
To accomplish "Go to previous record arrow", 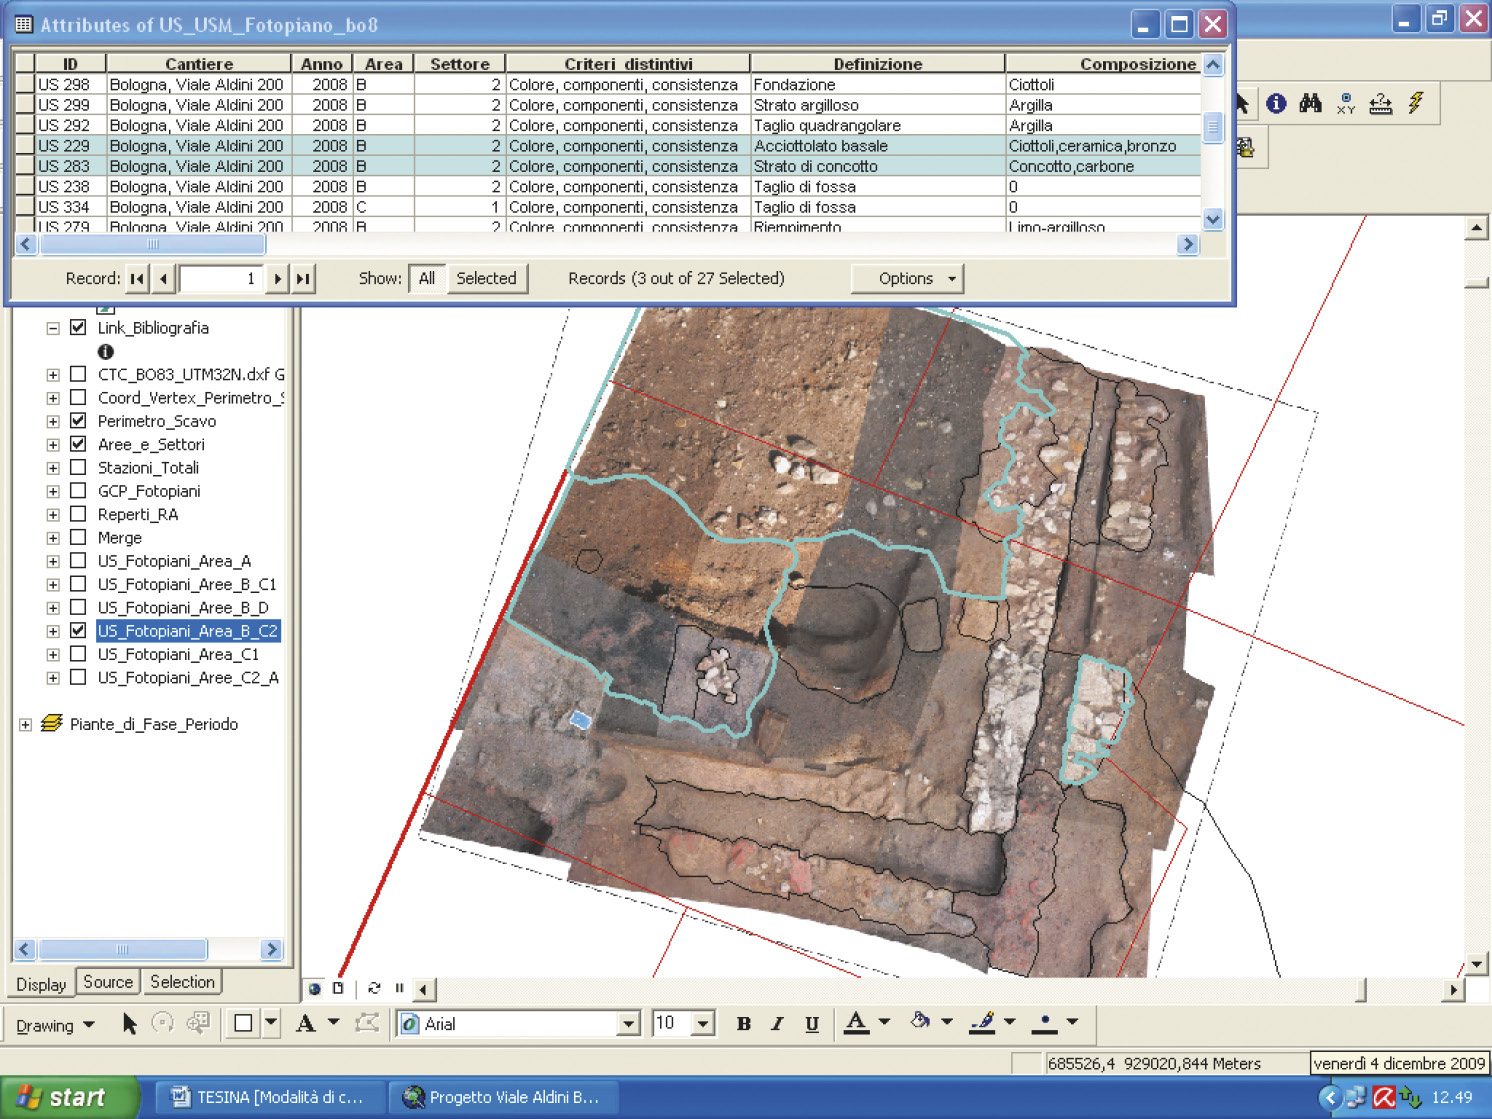I will 164,279.
